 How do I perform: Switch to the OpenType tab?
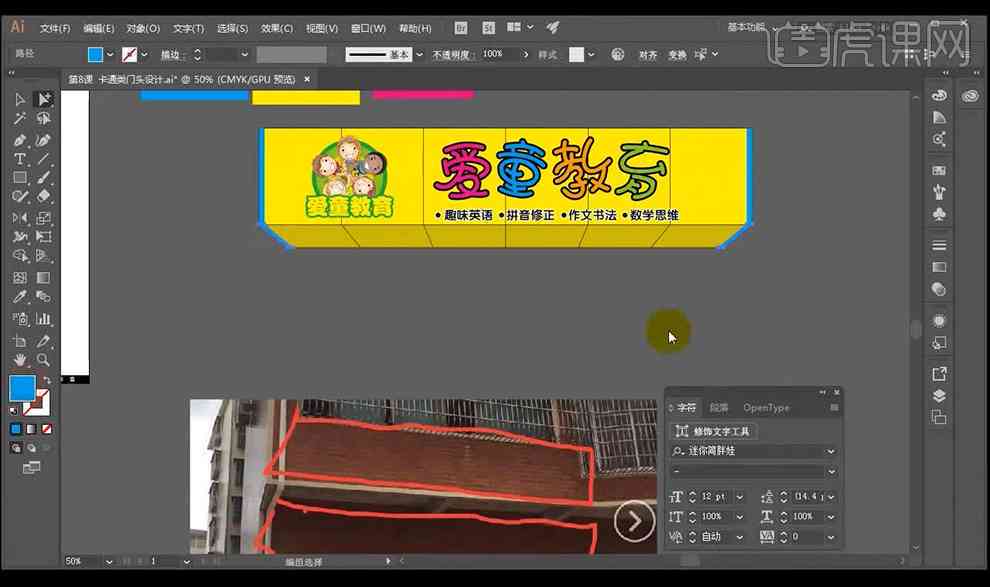coord(766,408)
